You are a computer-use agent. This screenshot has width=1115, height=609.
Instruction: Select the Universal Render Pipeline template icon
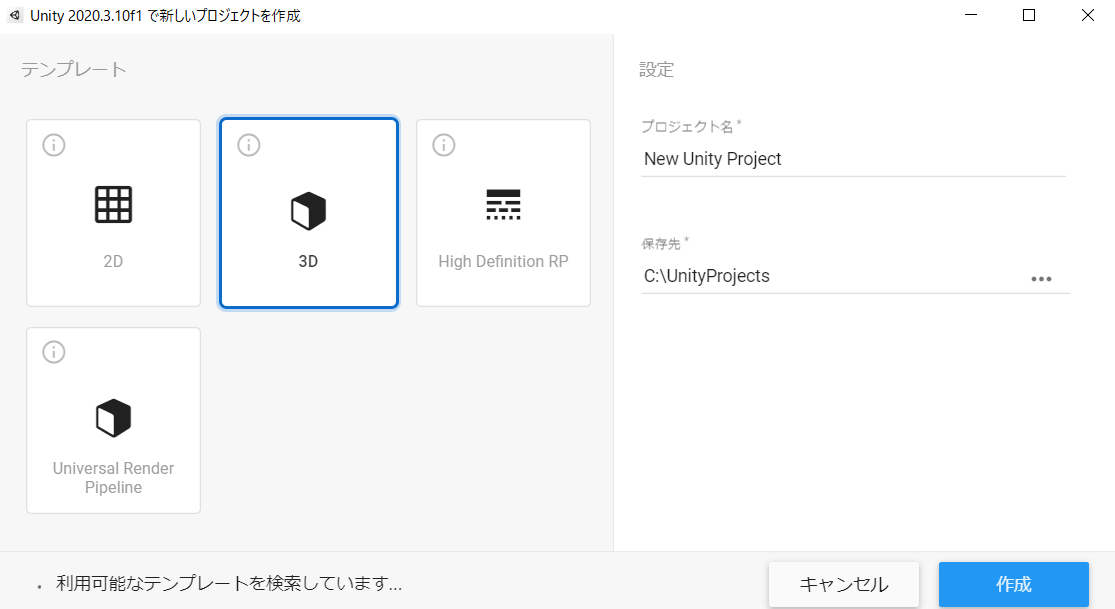point(113,417)
